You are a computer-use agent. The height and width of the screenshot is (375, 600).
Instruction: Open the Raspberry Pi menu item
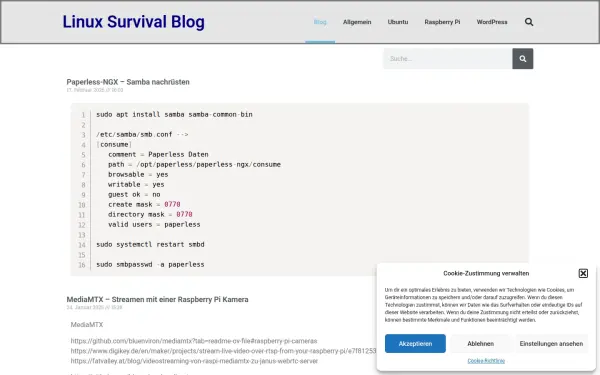[x=442, y=22]
